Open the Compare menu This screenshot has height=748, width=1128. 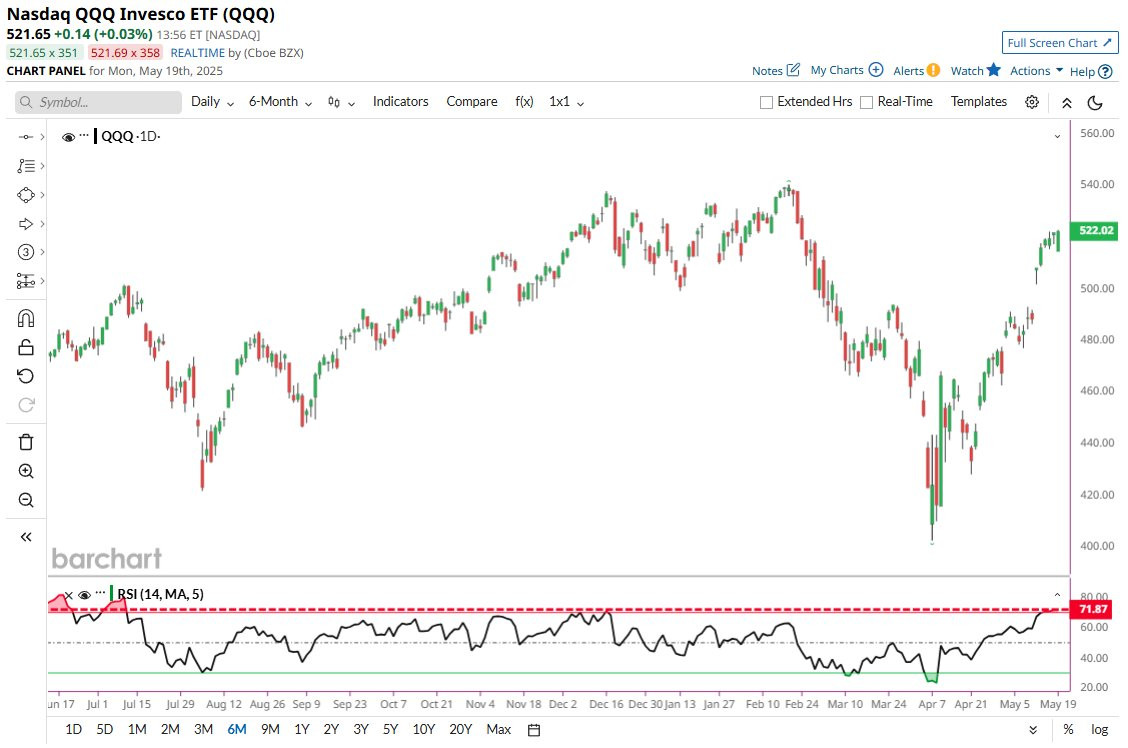[472, 102]
